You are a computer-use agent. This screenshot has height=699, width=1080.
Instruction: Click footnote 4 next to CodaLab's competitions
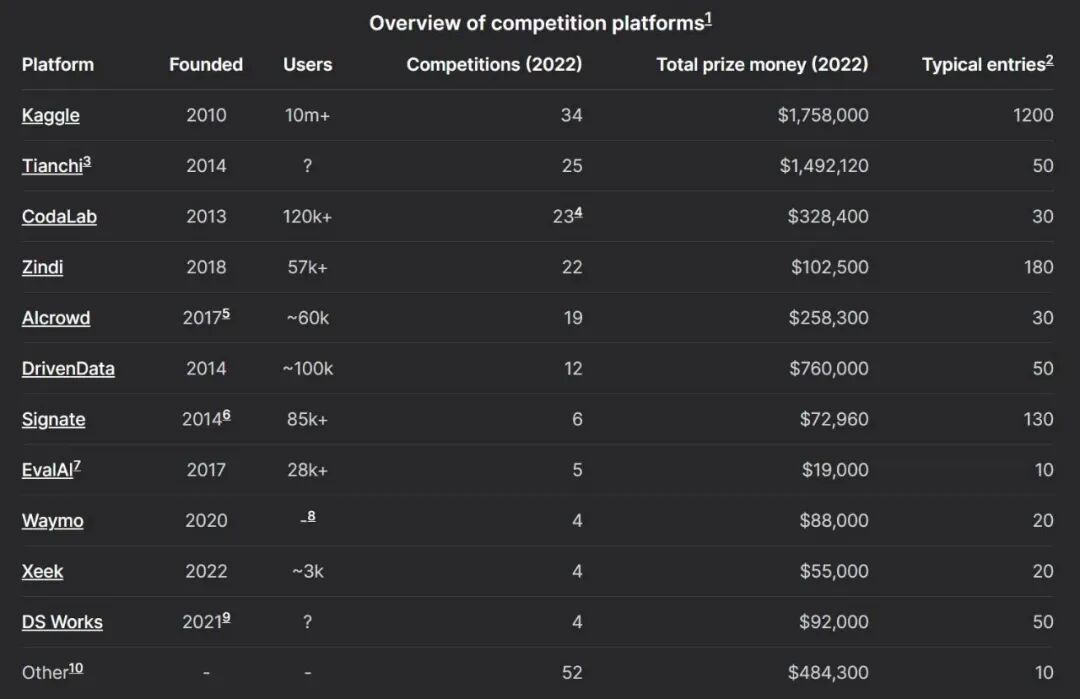click(578, 212)
